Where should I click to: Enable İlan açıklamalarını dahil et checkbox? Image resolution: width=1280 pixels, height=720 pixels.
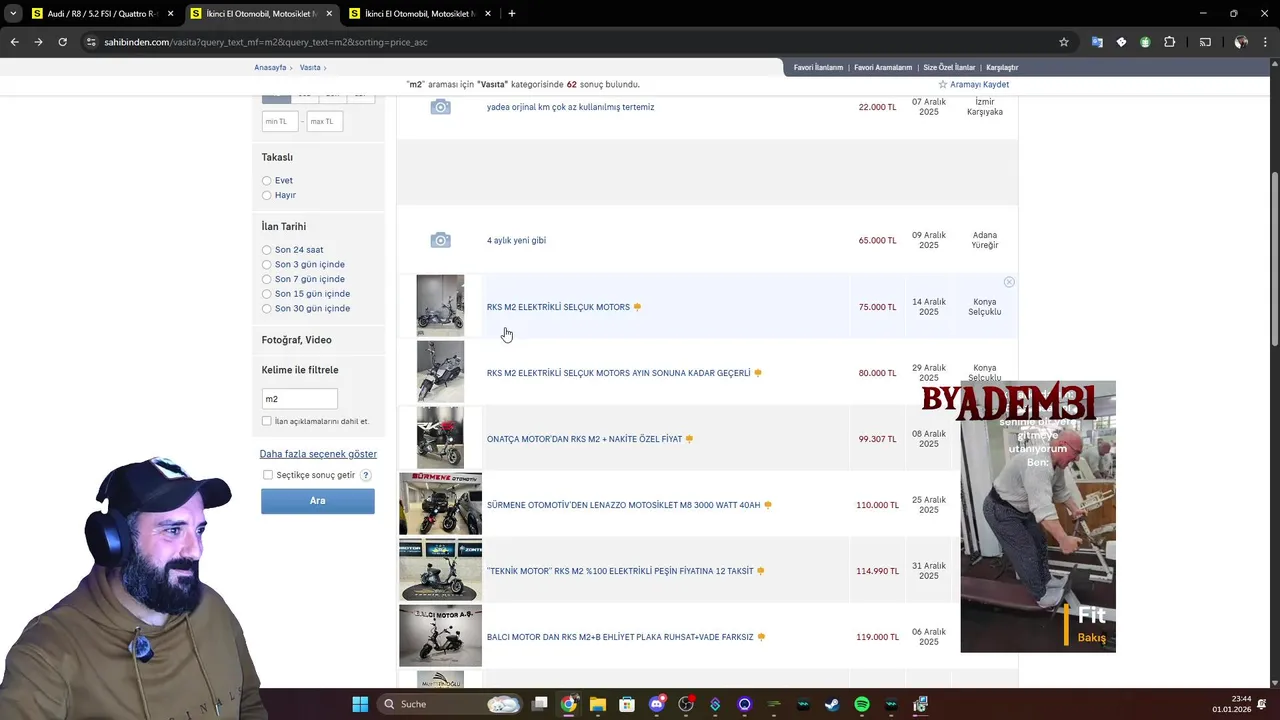pos(267,421)
